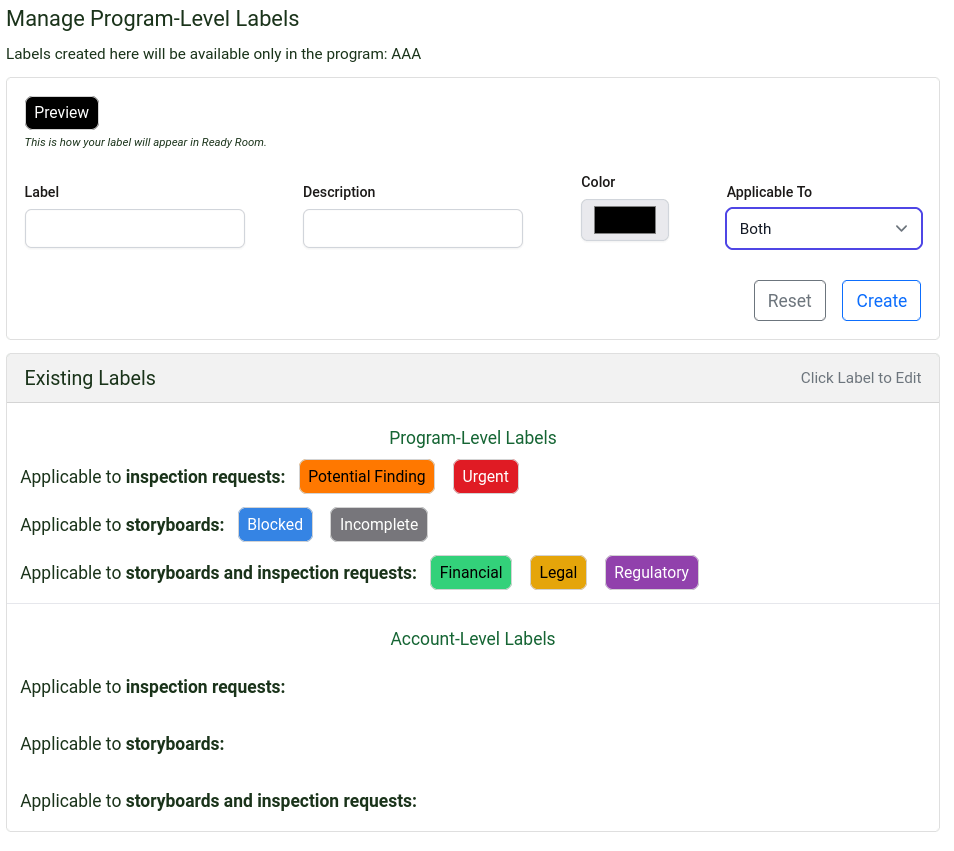Screen dimensions: 954x851
Task: Select the yellow Legal label
Action: coord(558,573)
